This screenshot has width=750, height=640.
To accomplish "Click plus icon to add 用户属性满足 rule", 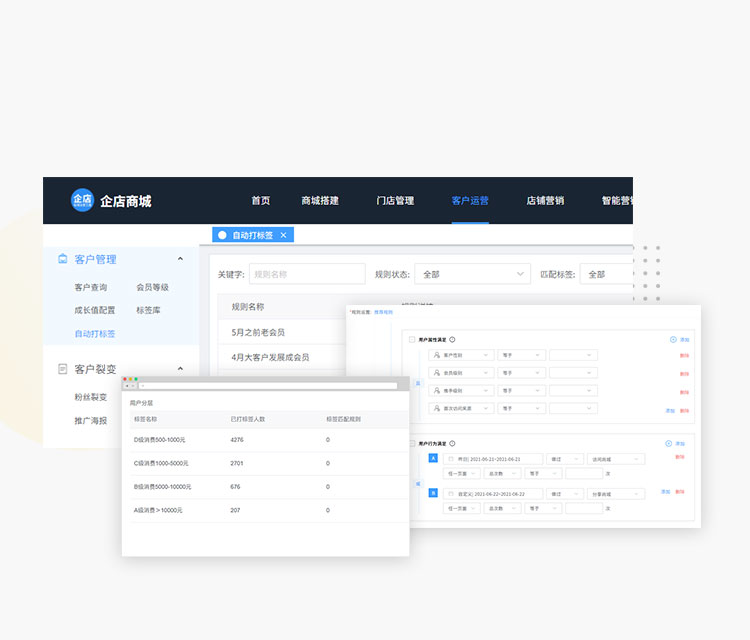I will click(673, 340).
